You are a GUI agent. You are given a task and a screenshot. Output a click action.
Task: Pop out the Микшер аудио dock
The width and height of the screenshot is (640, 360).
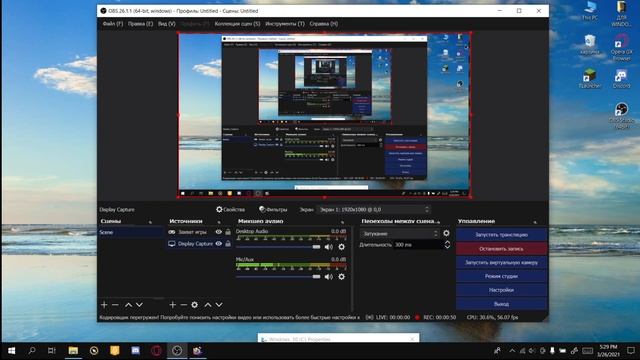click(342, 222)
